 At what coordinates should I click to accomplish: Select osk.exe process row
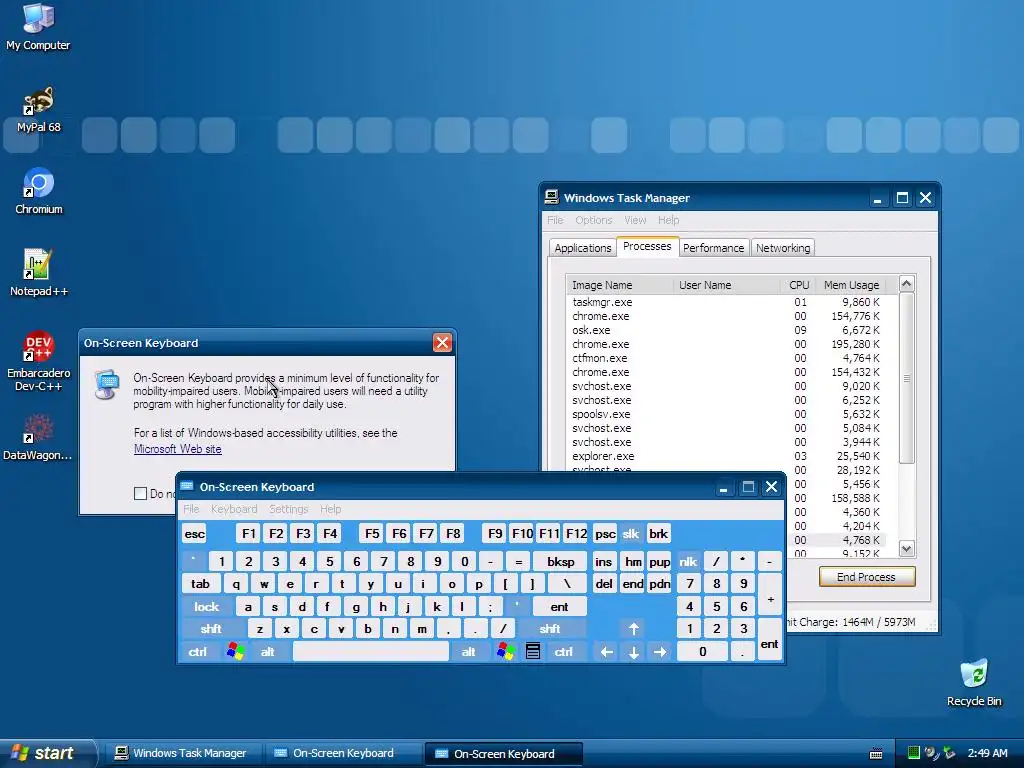click(726, 330)
